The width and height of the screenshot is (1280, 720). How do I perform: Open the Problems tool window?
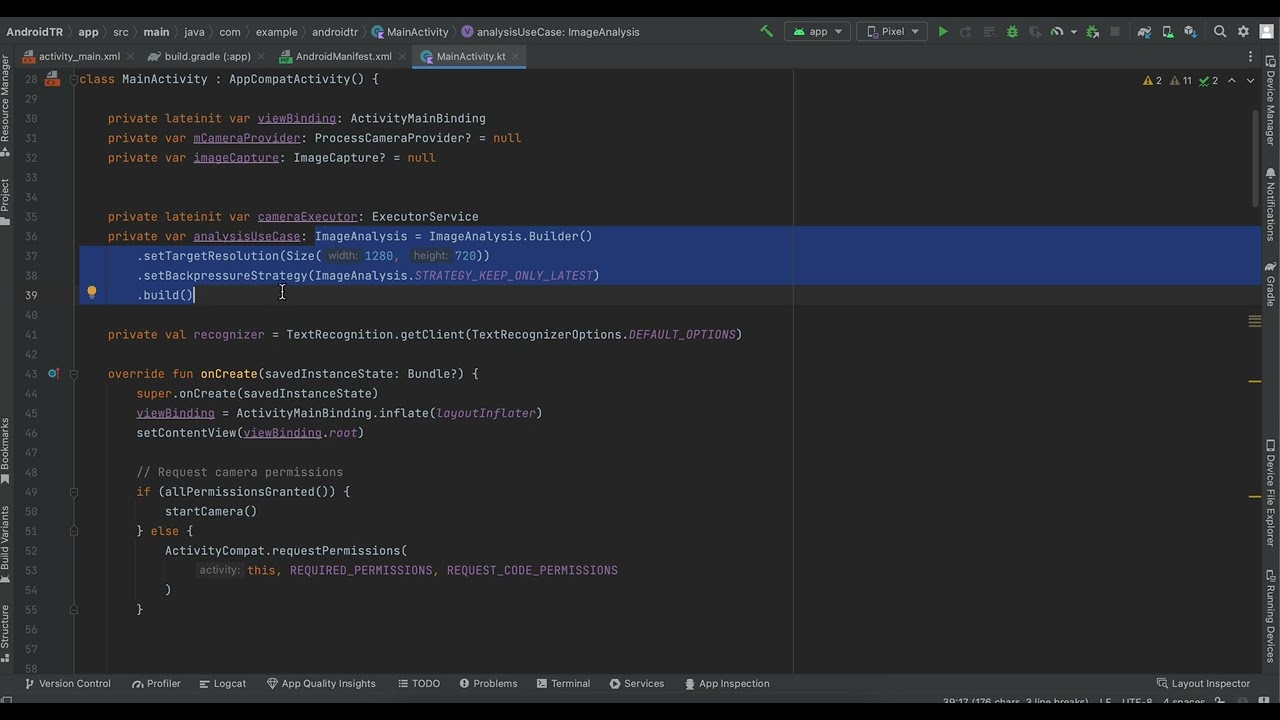[488, 684]
